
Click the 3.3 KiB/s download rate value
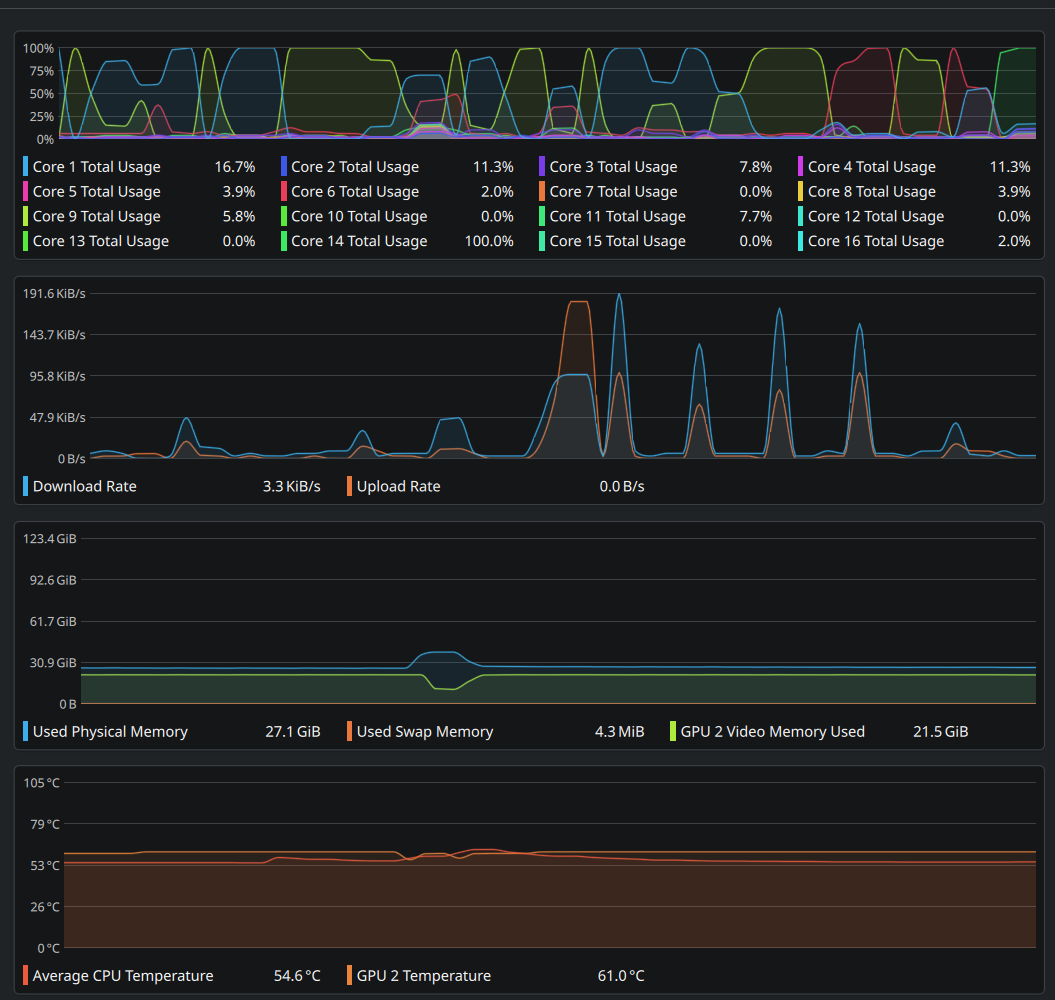[x=291, y=487]
